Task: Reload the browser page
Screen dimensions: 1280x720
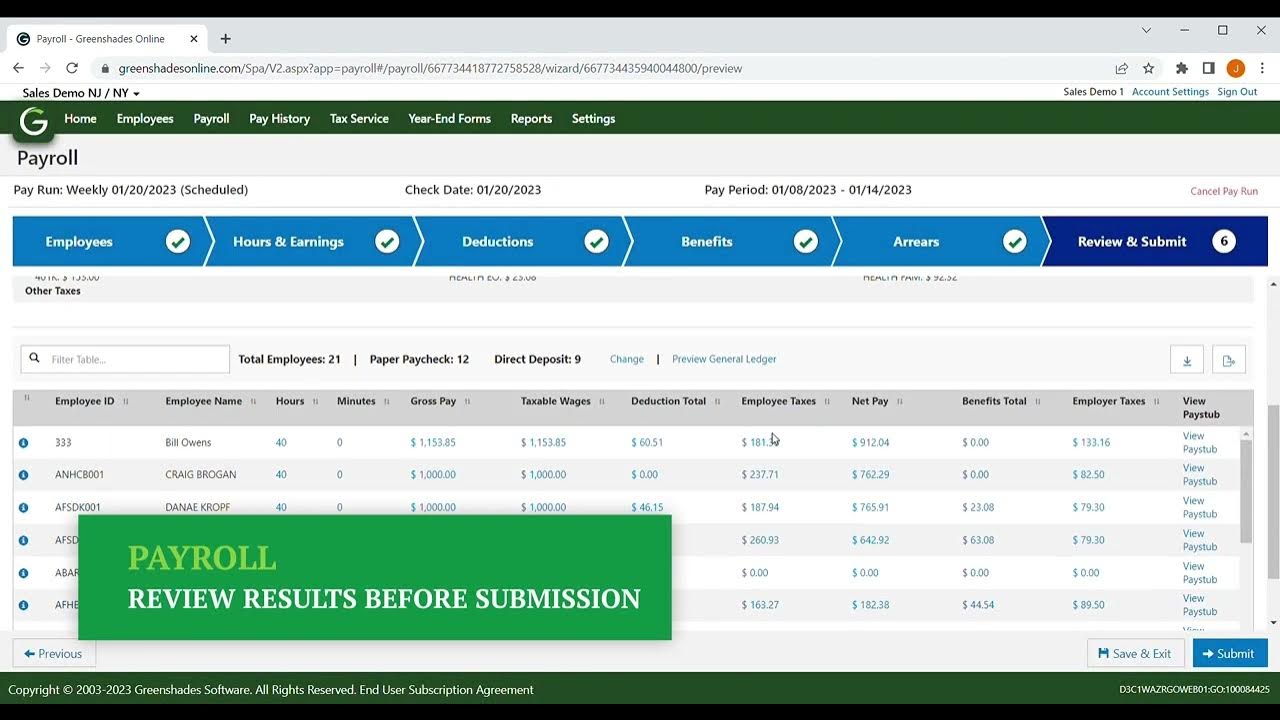Action: pyautogui.click(x=72, y=68)
